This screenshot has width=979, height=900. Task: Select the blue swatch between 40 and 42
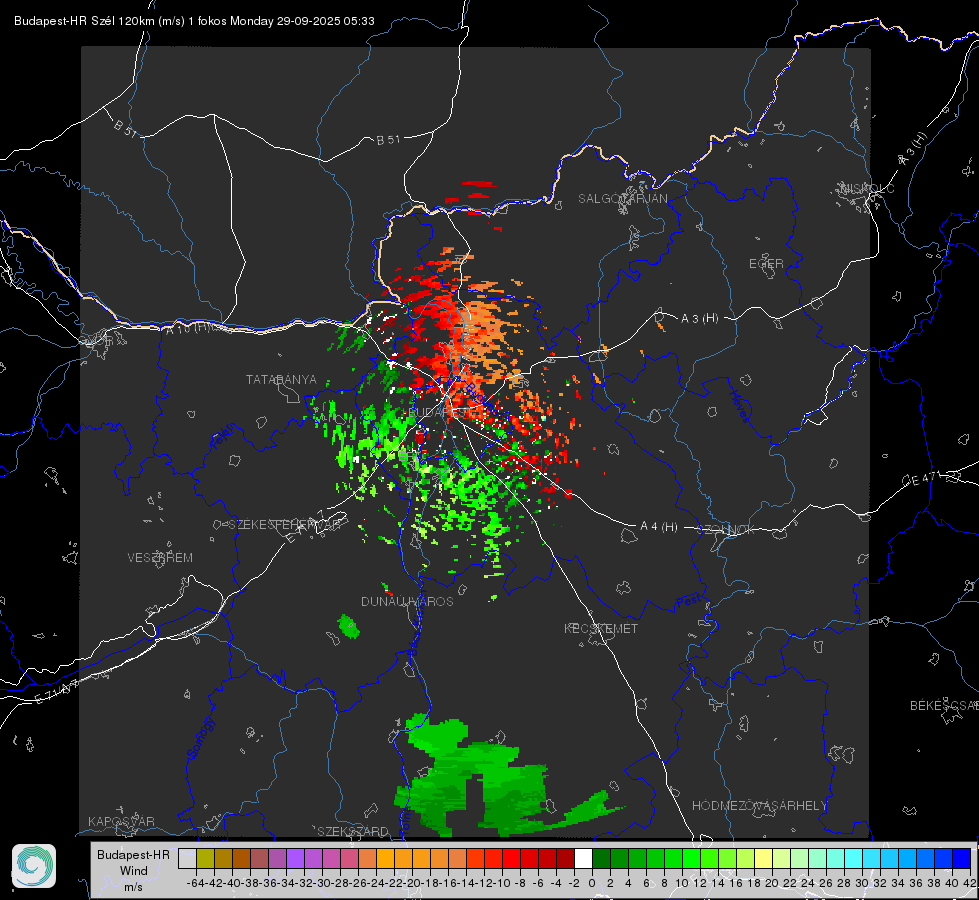[962, 858]
